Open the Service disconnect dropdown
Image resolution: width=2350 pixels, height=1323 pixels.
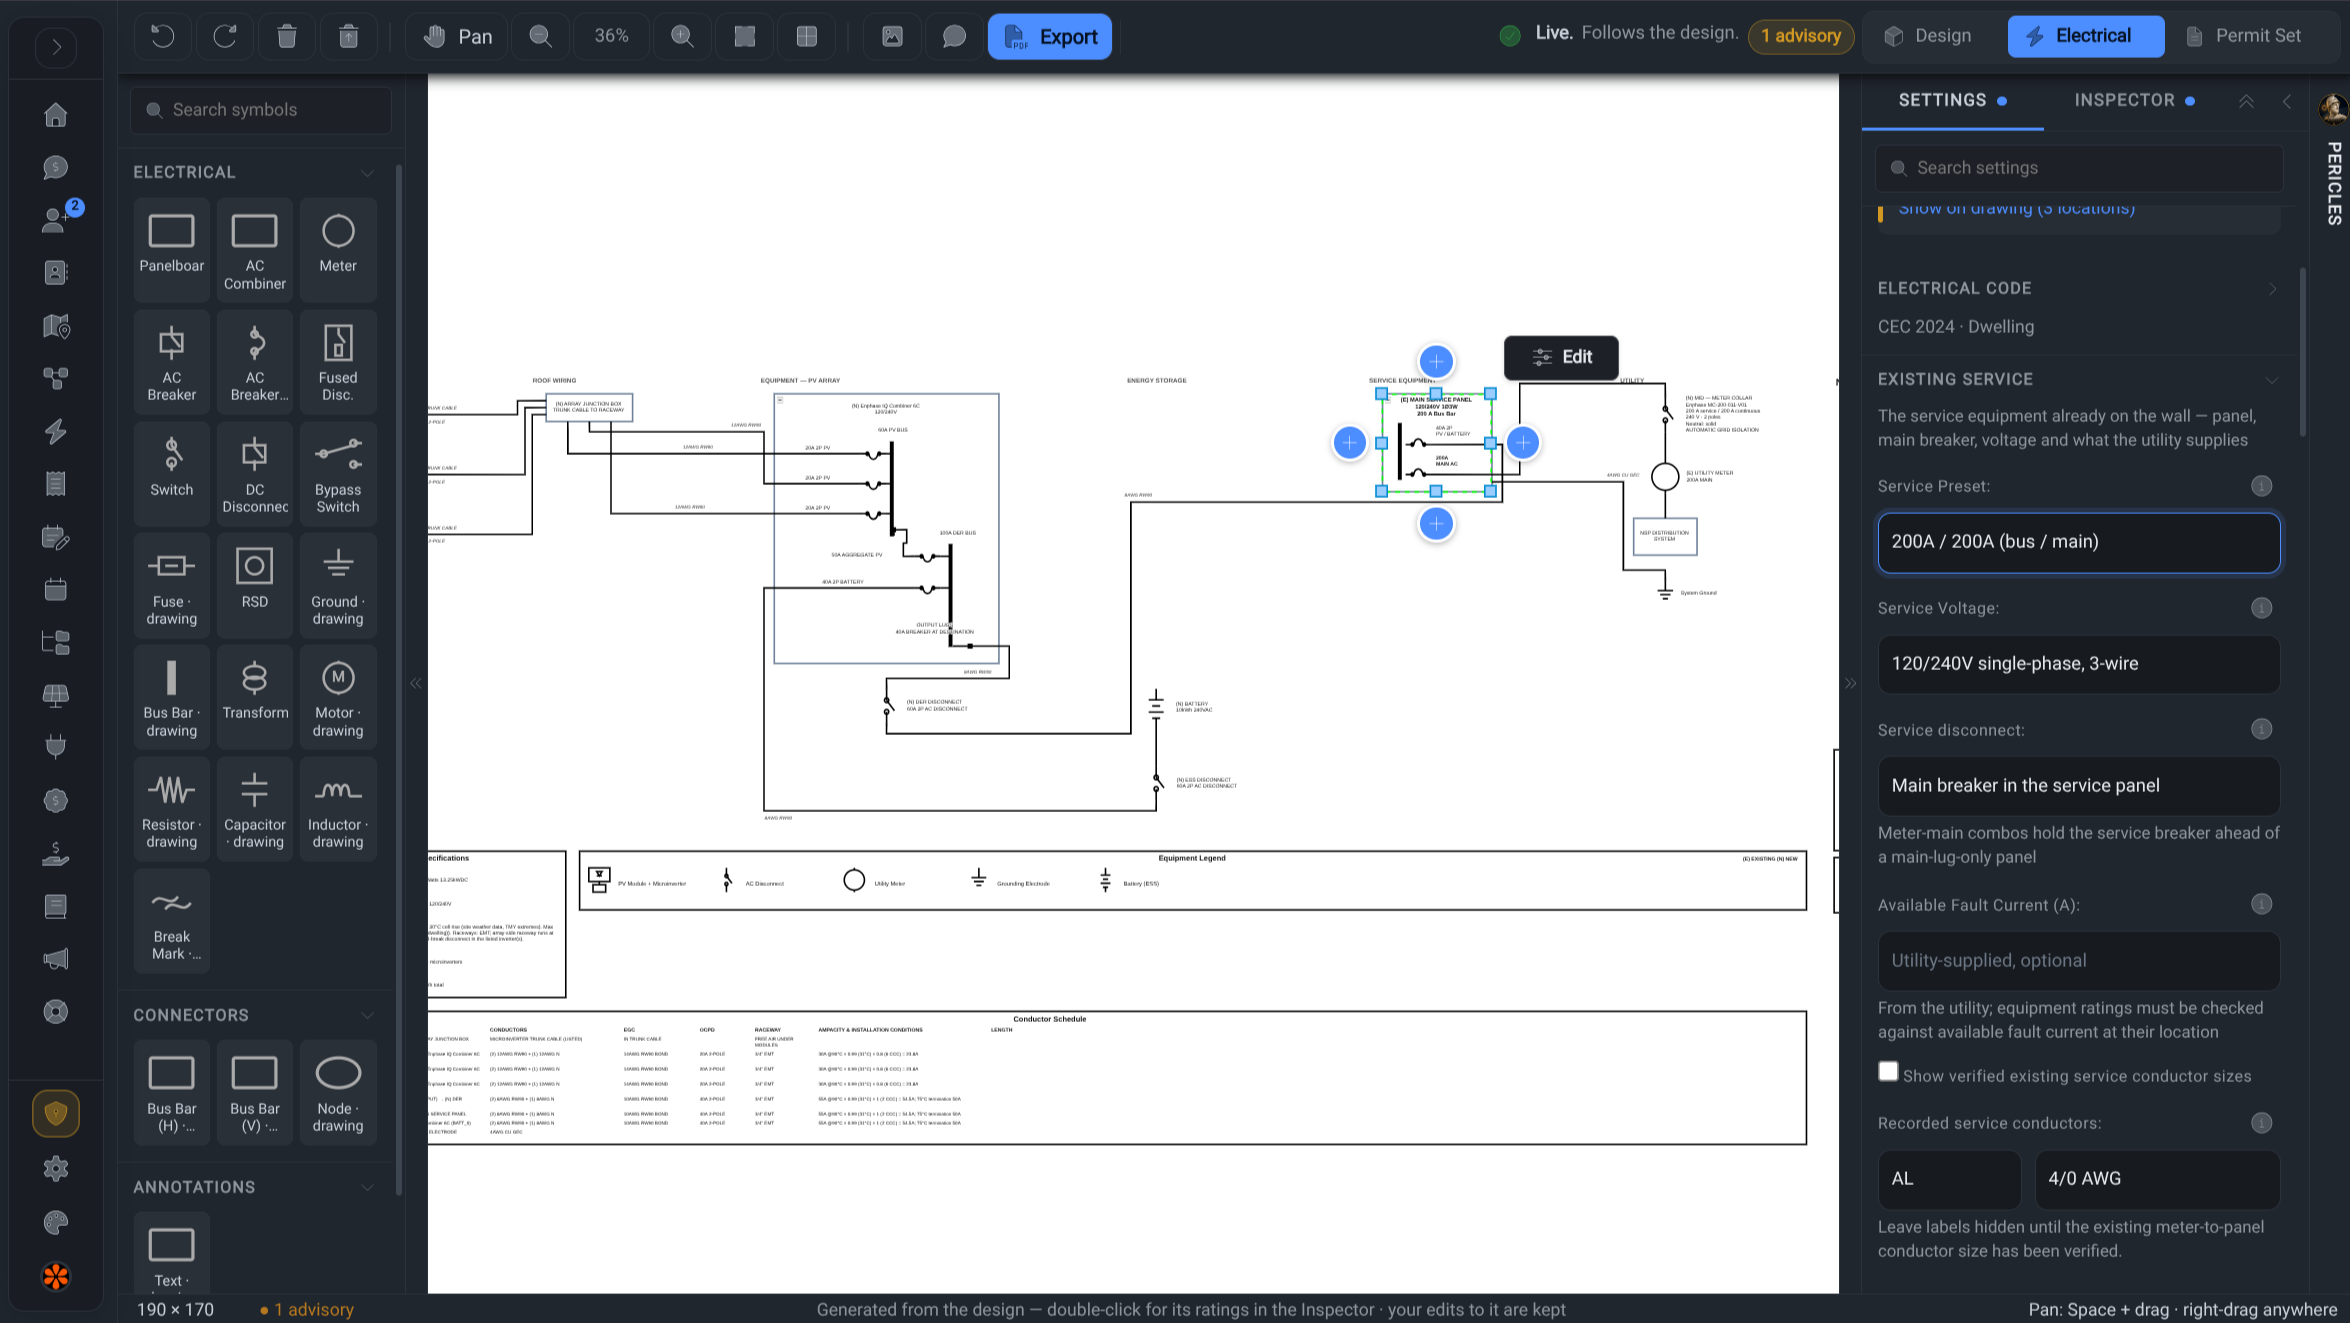2079,786
